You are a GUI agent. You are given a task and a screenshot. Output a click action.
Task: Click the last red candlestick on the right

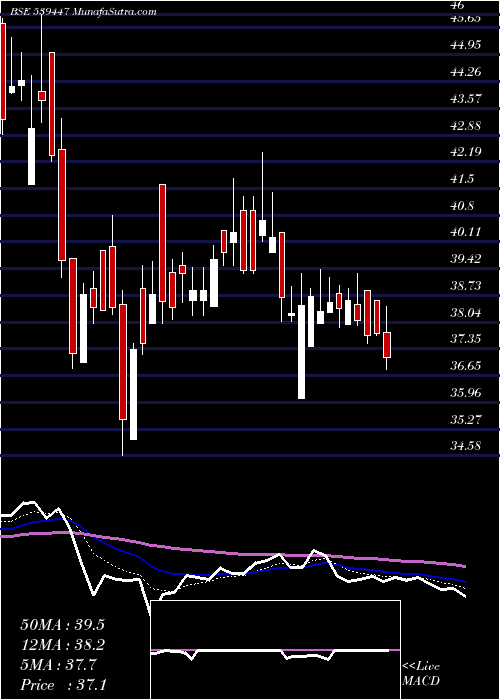(387, 345)
